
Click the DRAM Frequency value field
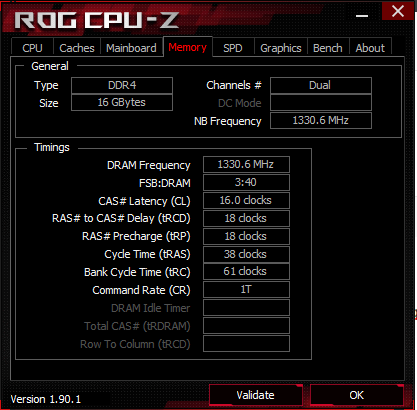point(246,164)
